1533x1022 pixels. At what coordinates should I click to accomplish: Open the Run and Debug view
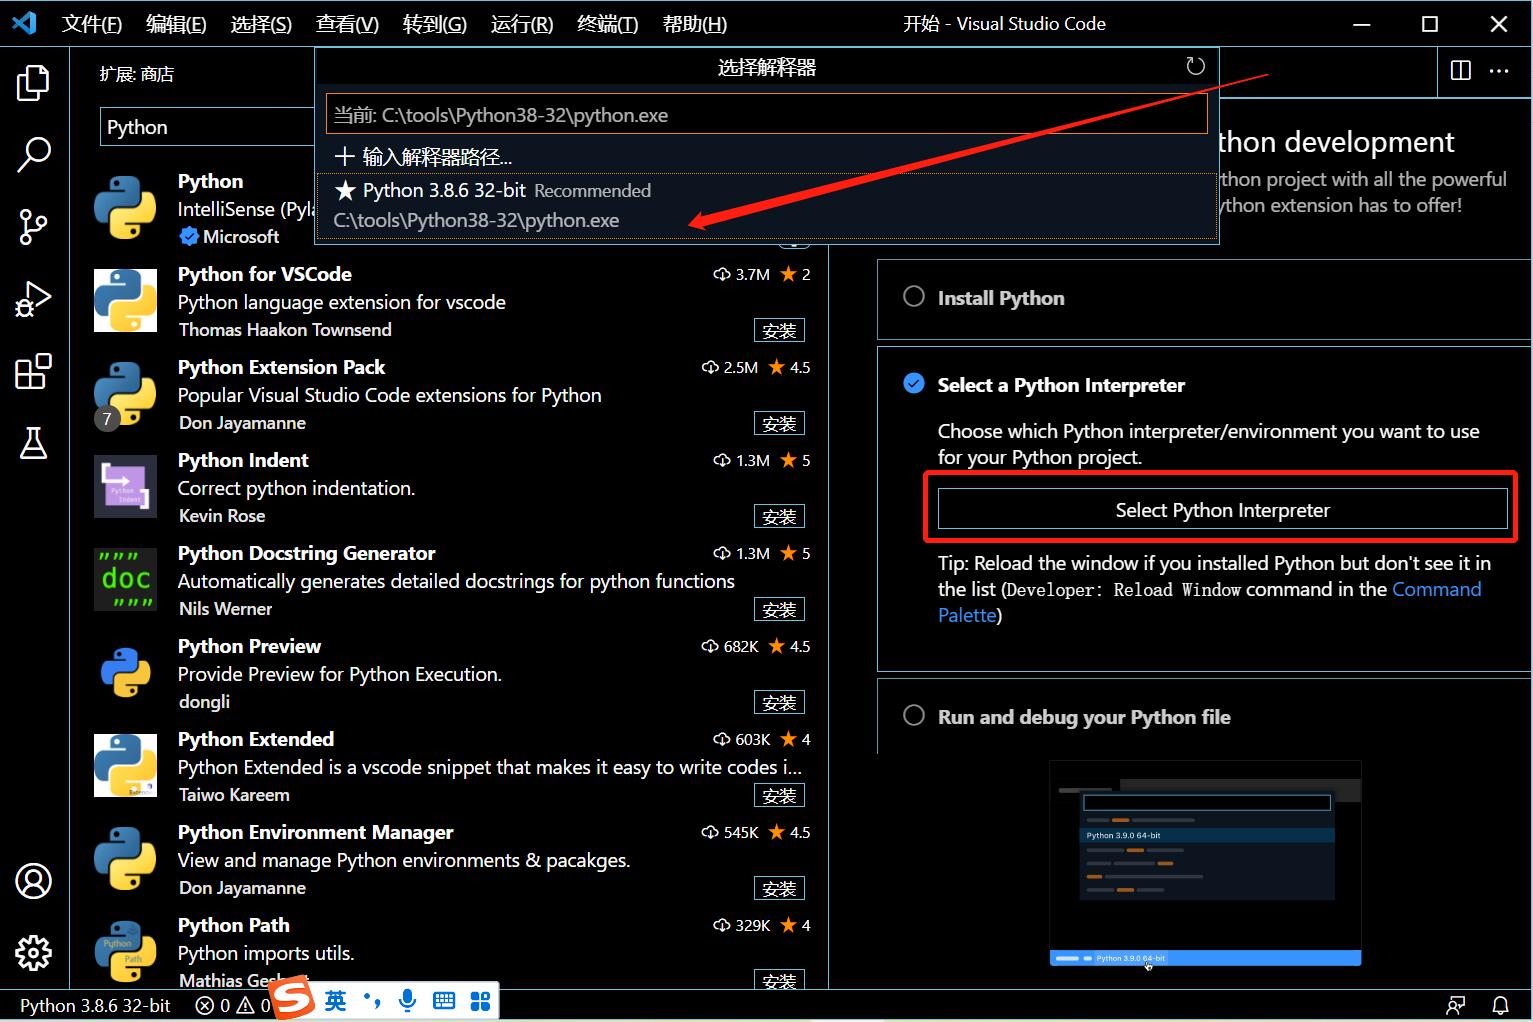pyautogui.click(x=33, y=299)
